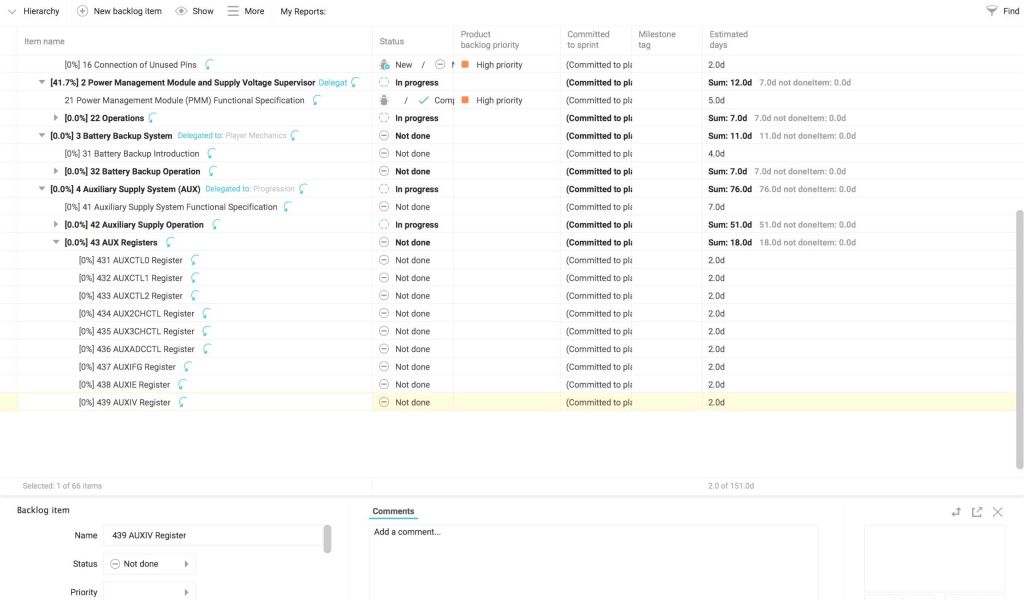Pop out the detail panel in a new window
Viewport: 1024px width, 600px height.
[977, 512]
